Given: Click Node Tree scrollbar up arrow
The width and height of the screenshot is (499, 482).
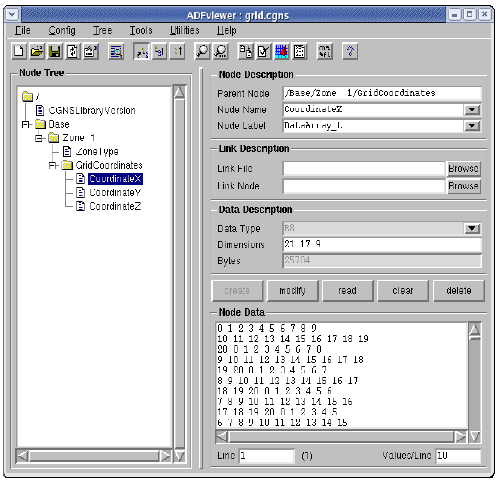Looking at the screenshot, I should coord(179,92).
